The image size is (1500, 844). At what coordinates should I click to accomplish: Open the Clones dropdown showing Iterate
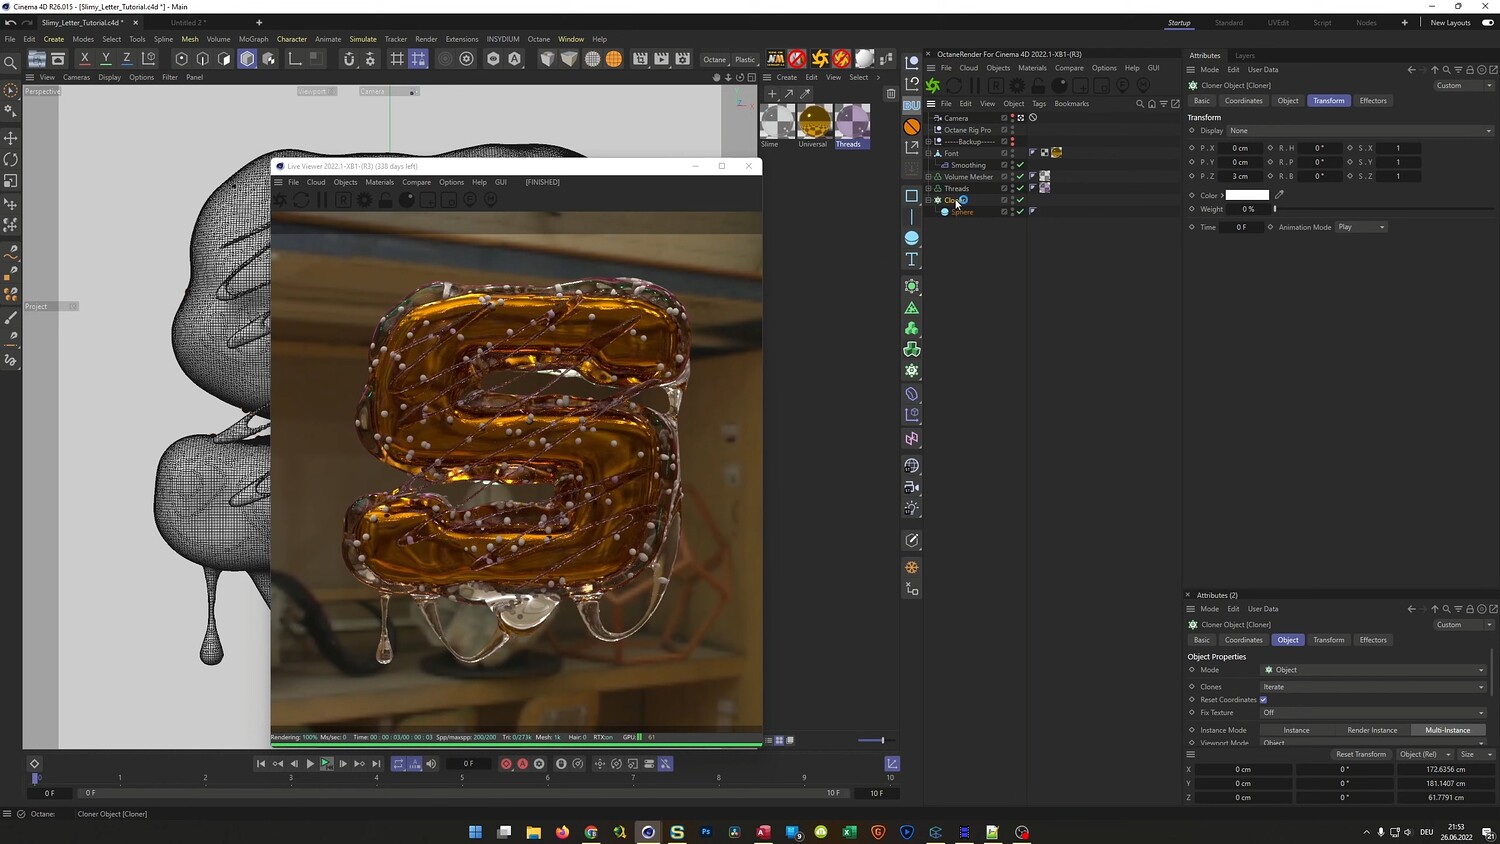(1374, 687)
